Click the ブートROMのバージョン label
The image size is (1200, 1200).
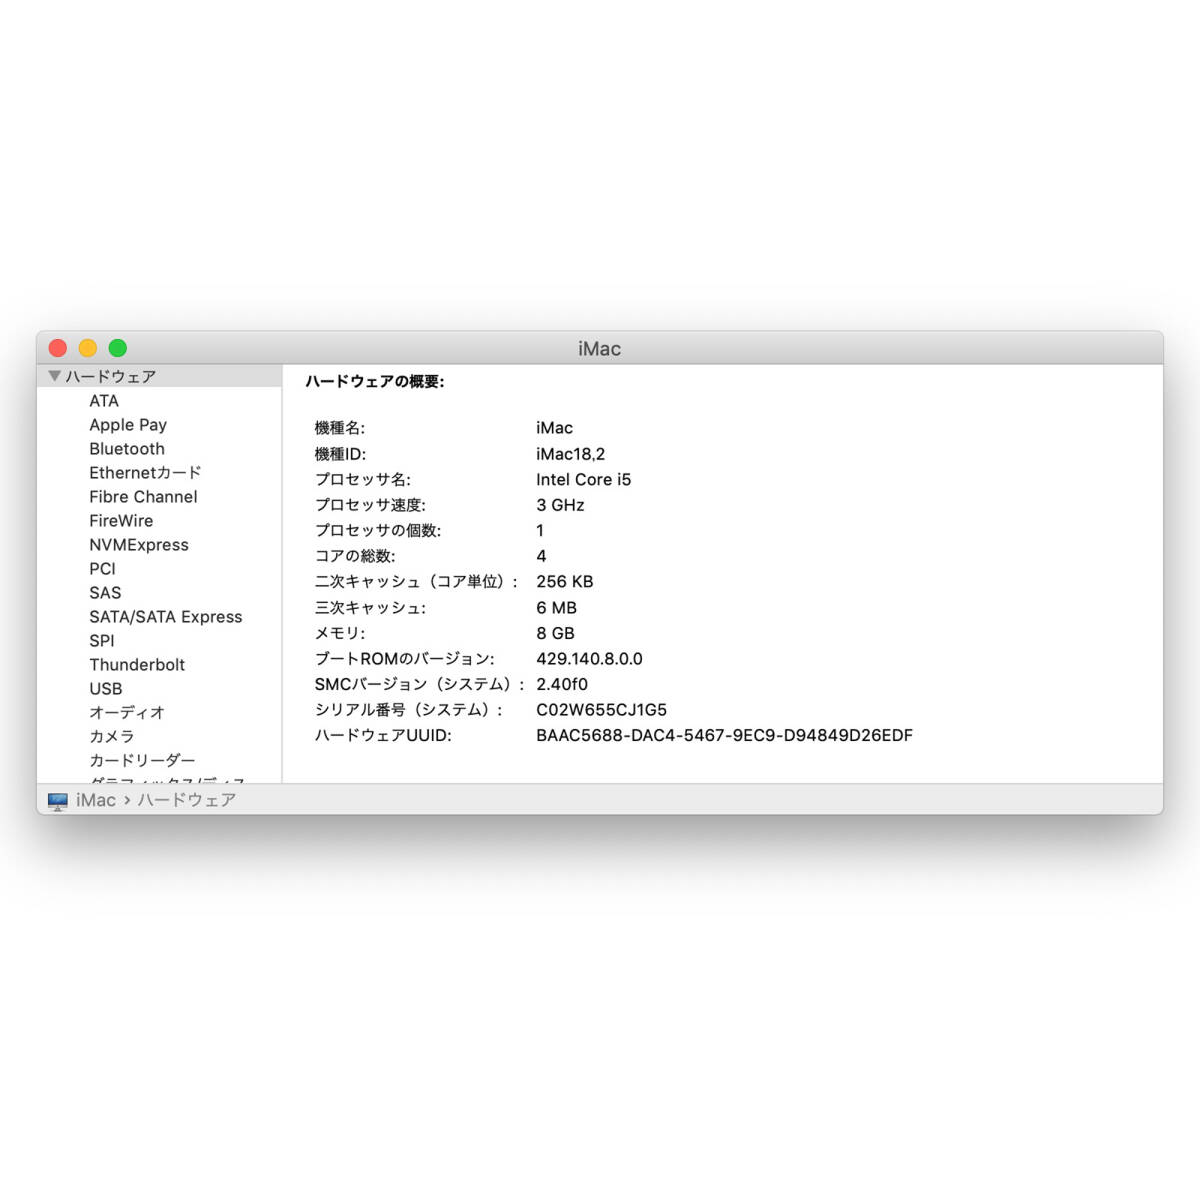[405, 659]
